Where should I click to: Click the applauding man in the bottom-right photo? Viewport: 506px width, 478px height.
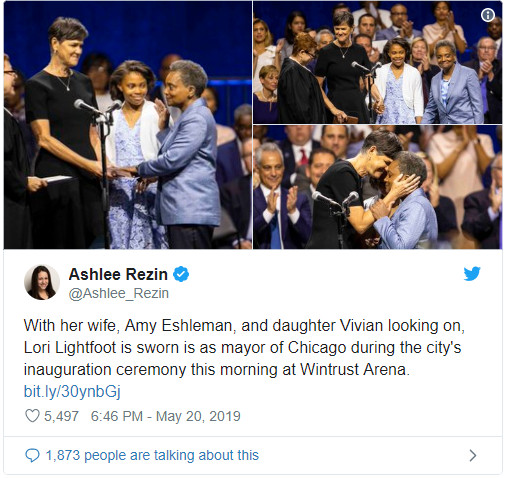click(x=279, y=197)
